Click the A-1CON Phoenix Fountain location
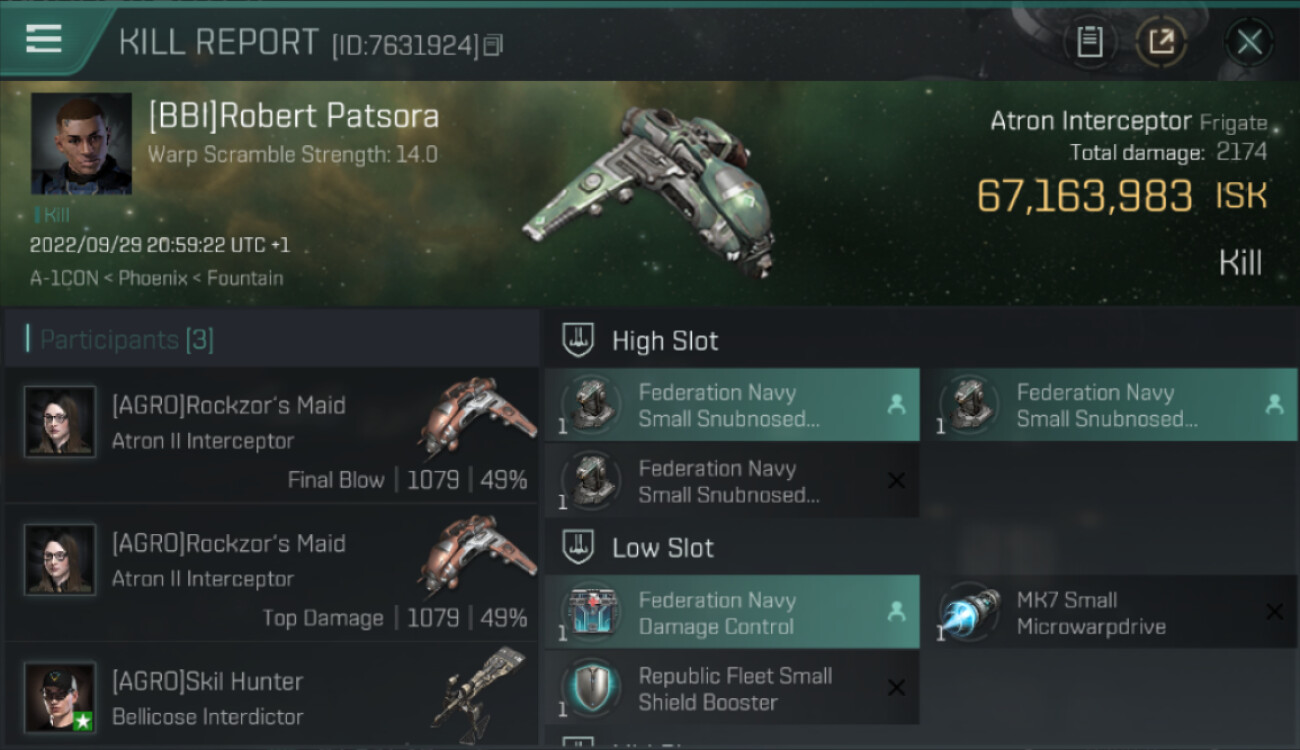 click(x=157, y=278)
